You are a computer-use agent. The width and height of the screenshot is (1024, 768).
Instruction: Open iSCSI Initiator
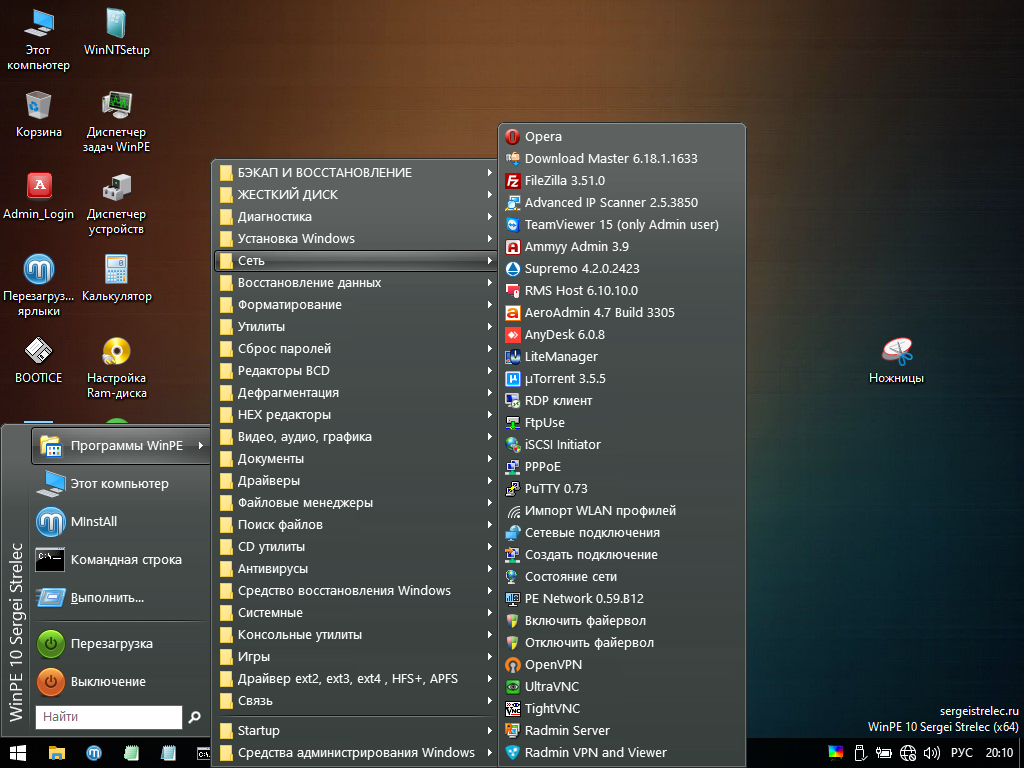[x=622, y=444]
